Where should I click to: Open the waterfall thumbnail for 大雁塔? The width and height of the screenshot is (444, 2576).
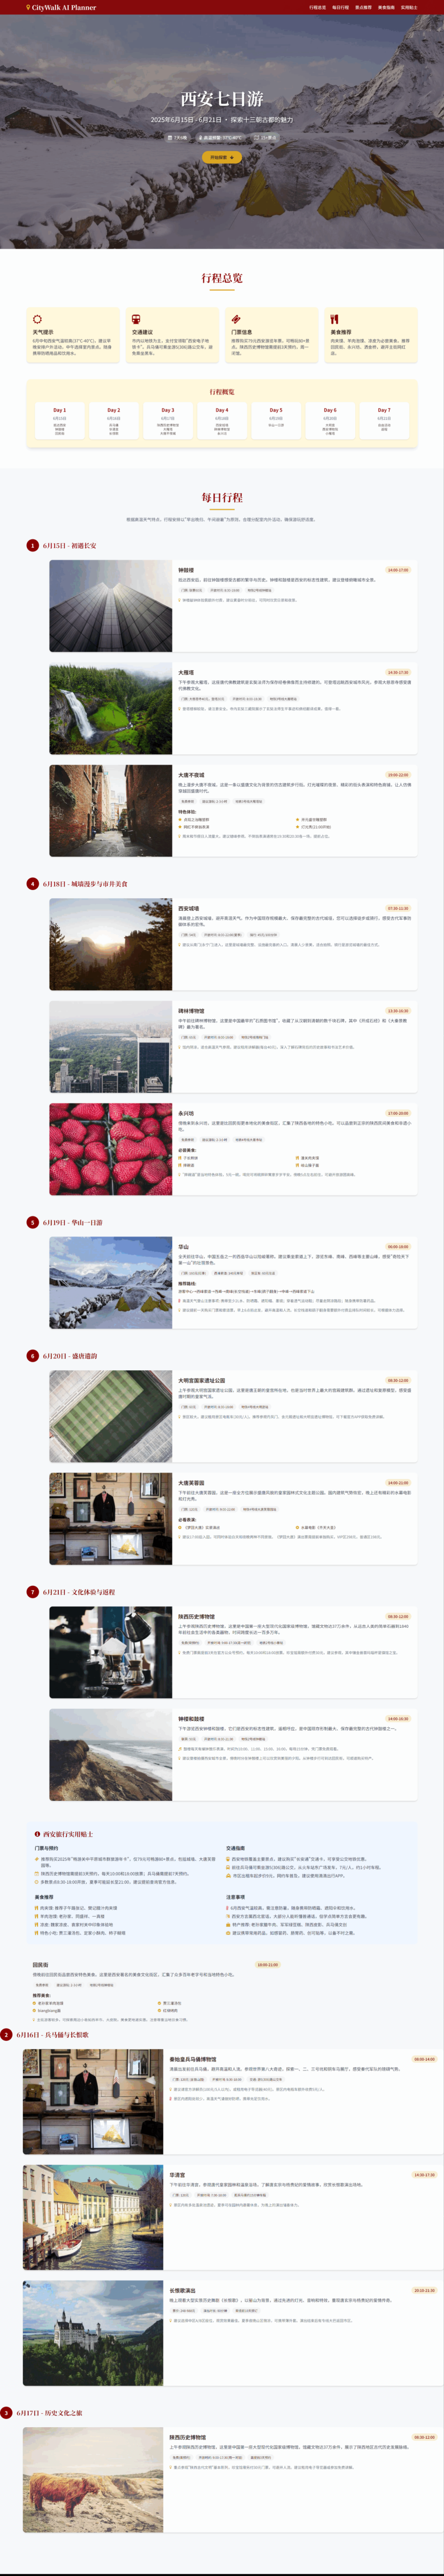110,708
